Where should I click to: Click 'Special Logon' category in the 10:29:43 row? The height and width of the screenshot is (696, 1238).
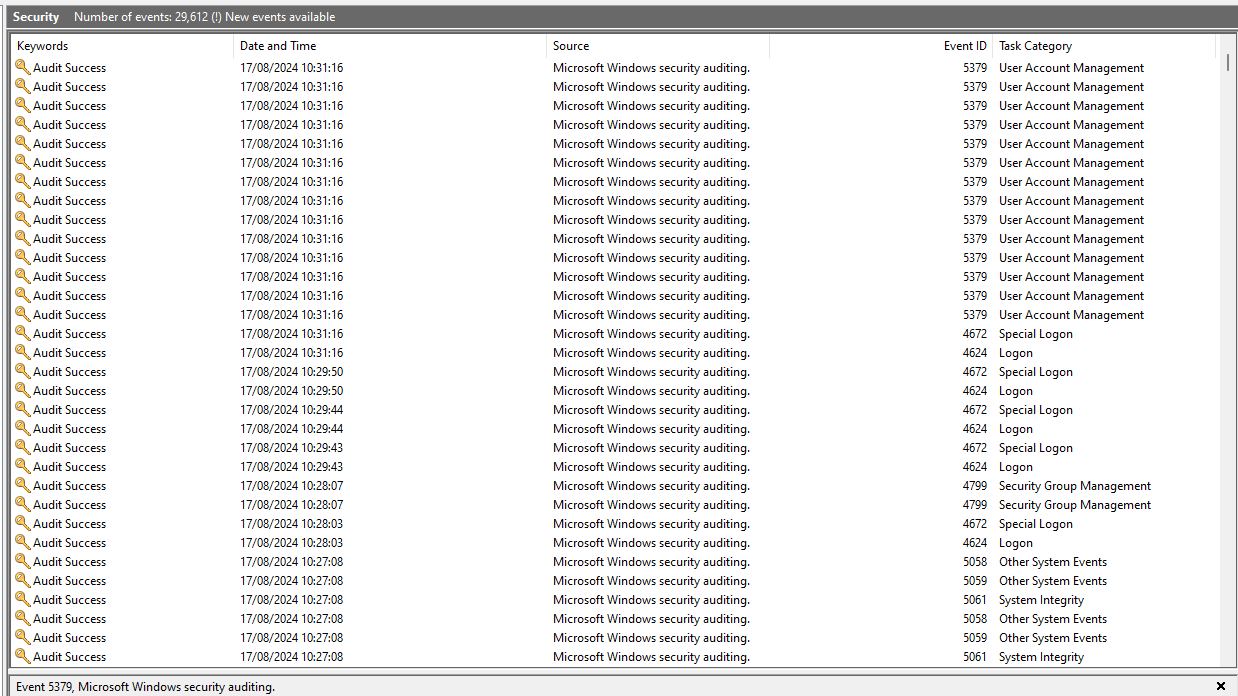coord(1035,448)
